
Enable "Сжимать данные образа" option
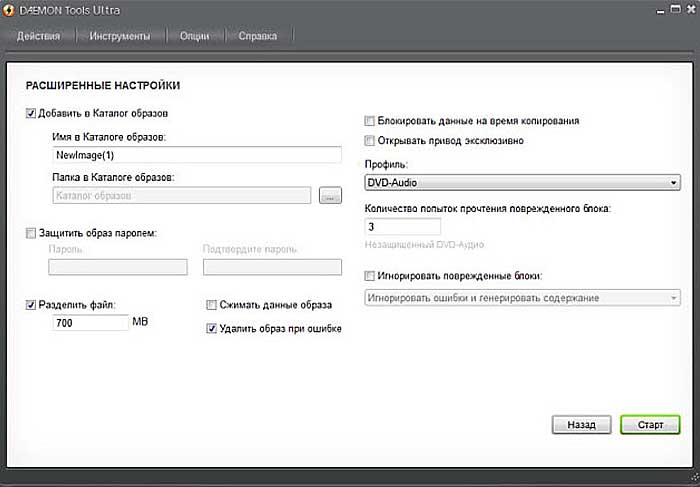coord(211,304)
